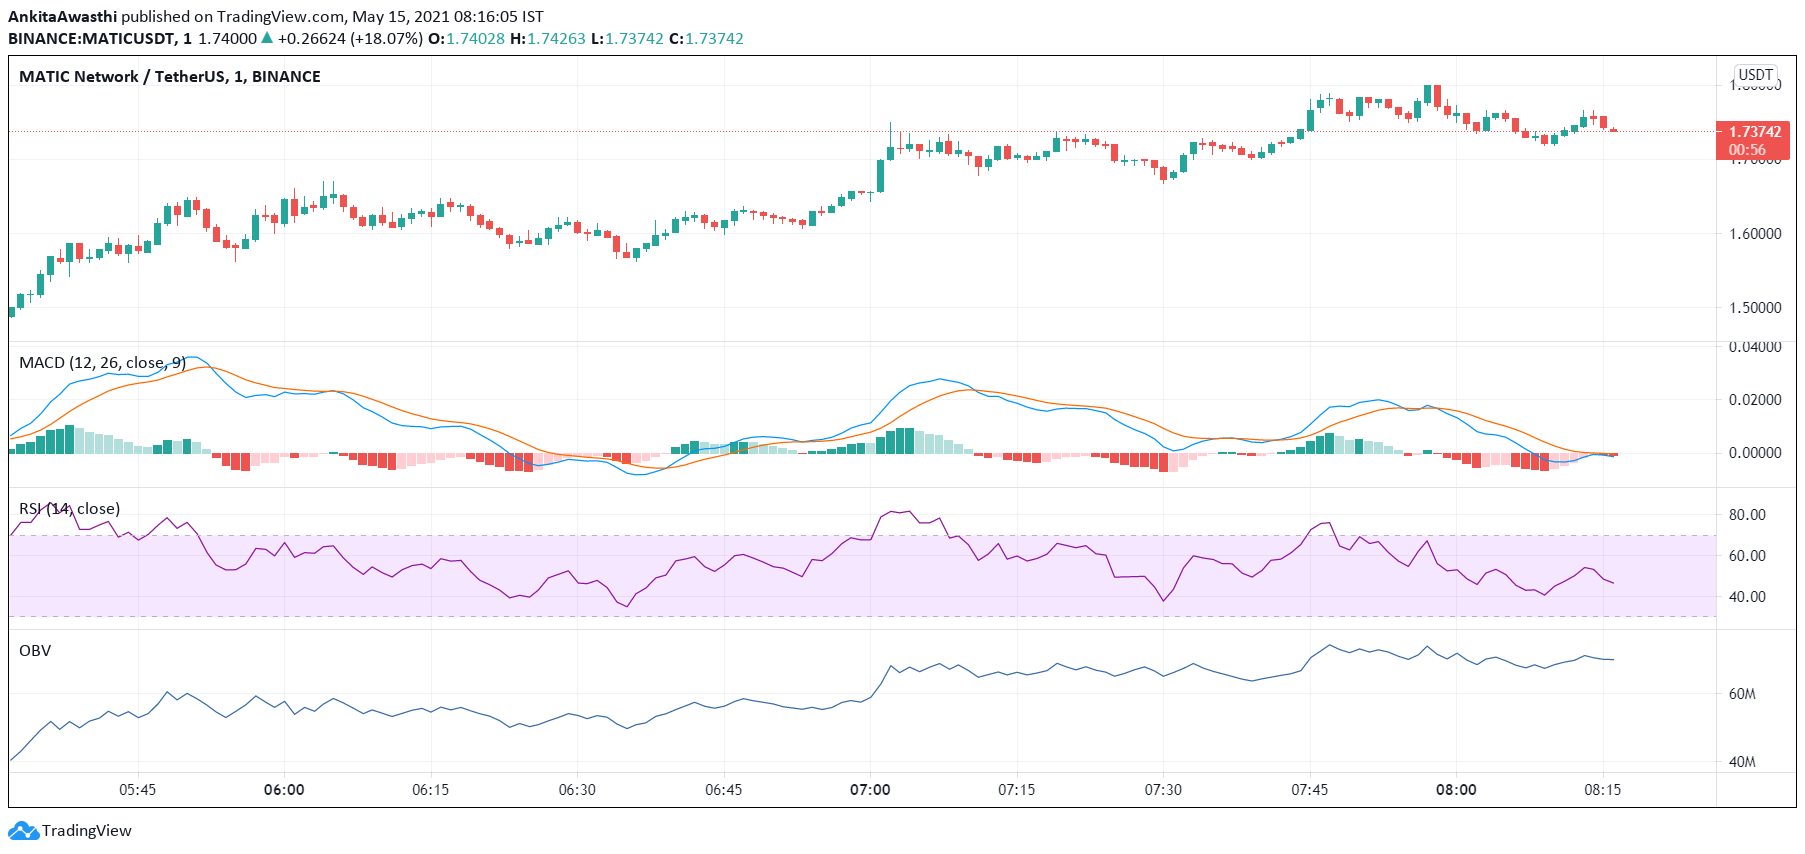
Task: Click the 80.00 RSI axis value
Action: pos(1747,515)
